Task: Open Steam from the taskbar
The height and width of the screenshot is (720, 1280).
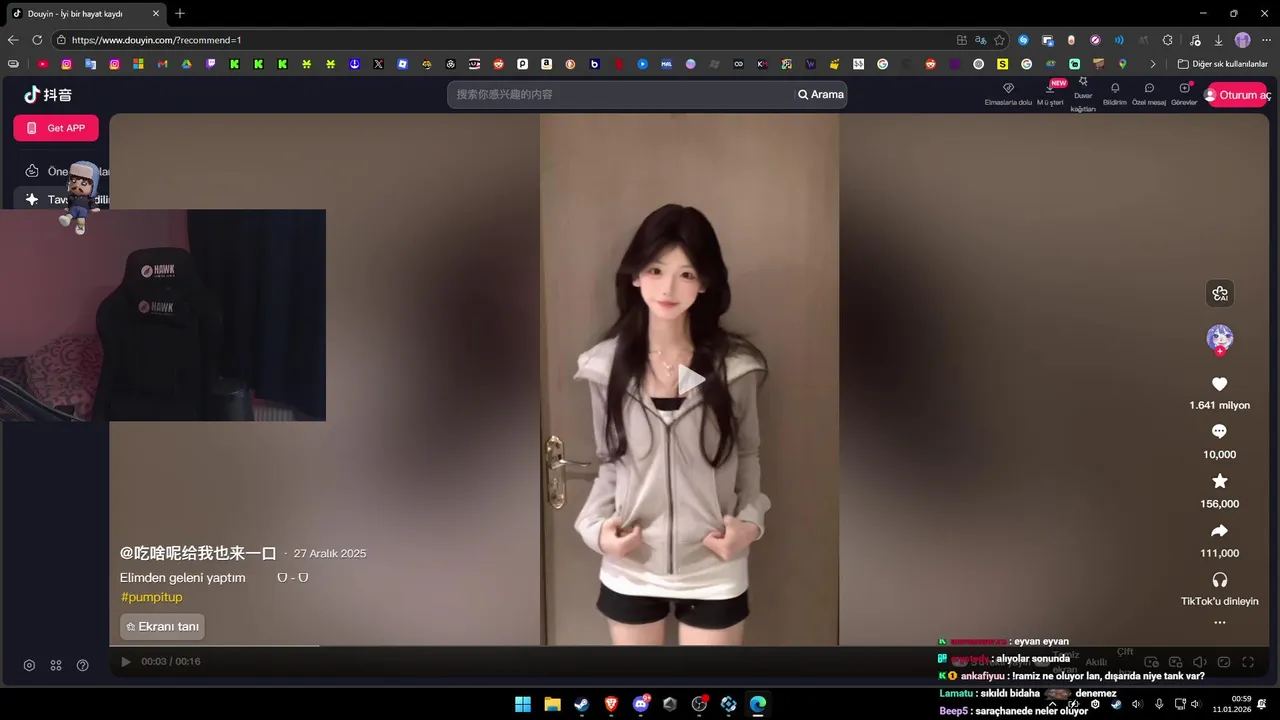Action: (x=581, y=704)
